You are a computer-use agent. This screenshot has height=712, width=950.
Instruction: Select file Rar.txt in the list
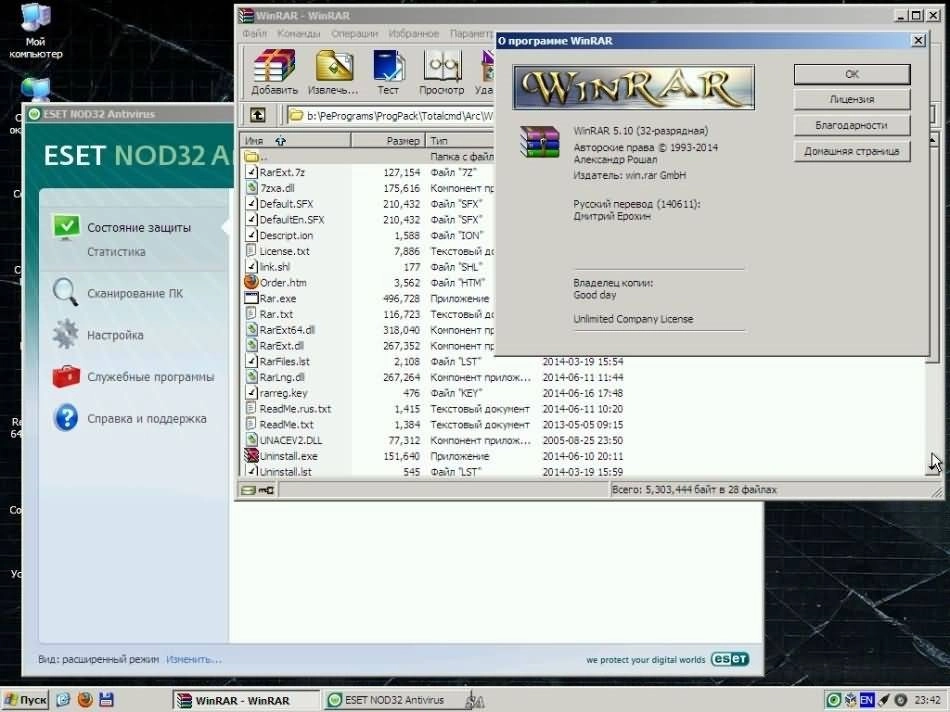[276, 314]
